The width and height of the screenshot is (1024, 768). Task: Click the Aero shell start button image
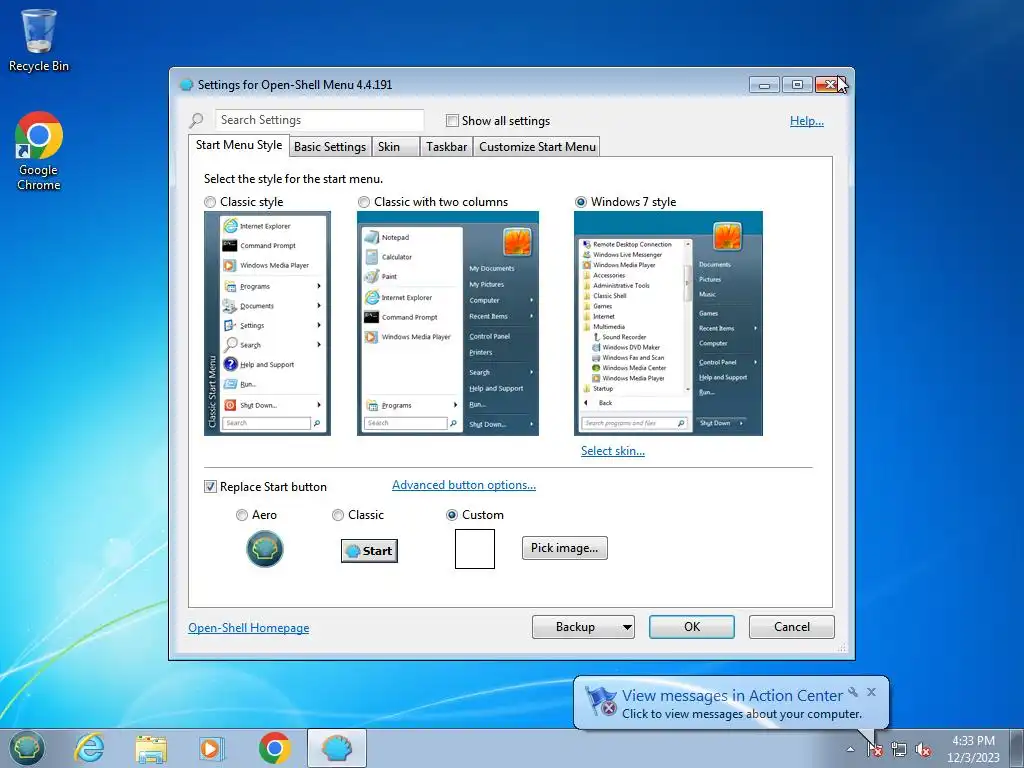pyautogui.click(x=264, y=549)
